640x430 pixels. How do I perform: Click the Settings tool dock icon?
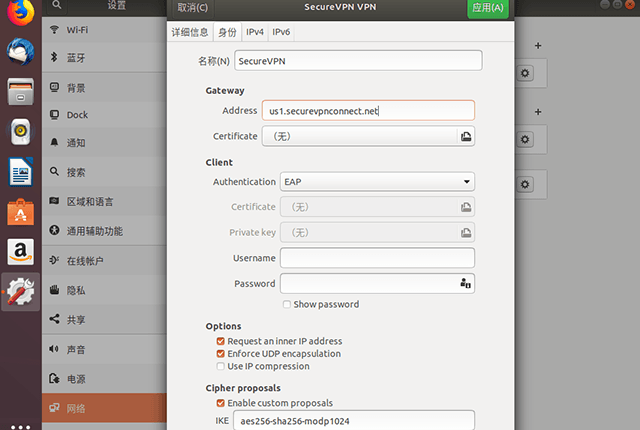pos(20,292)
